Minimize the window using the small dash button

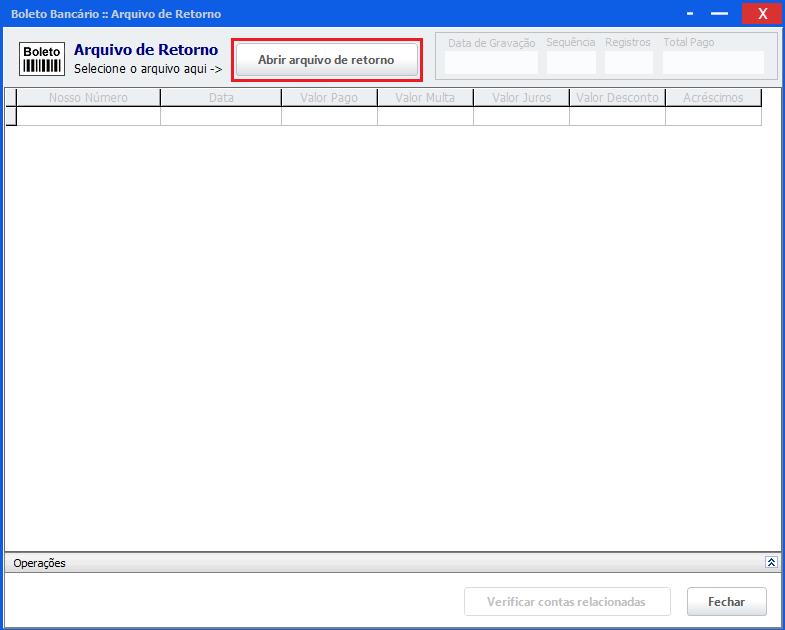click(x=690, y=14)
